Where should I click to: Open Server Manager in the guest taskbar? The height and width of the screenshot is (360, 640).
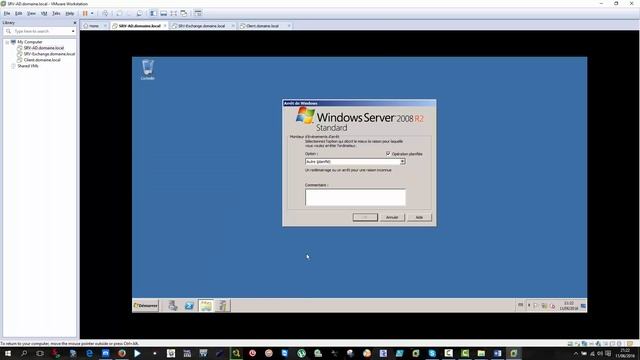pos(173,305)
